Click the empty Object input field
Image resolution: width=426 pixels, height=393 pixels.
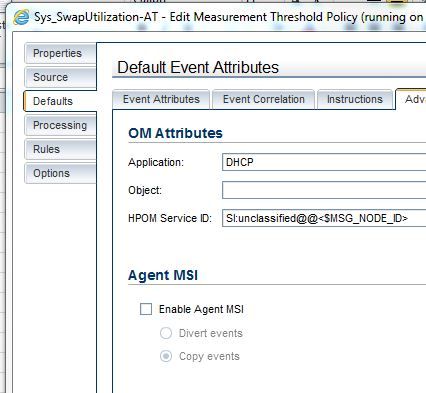pyautogui.click(x=324, y=190)
